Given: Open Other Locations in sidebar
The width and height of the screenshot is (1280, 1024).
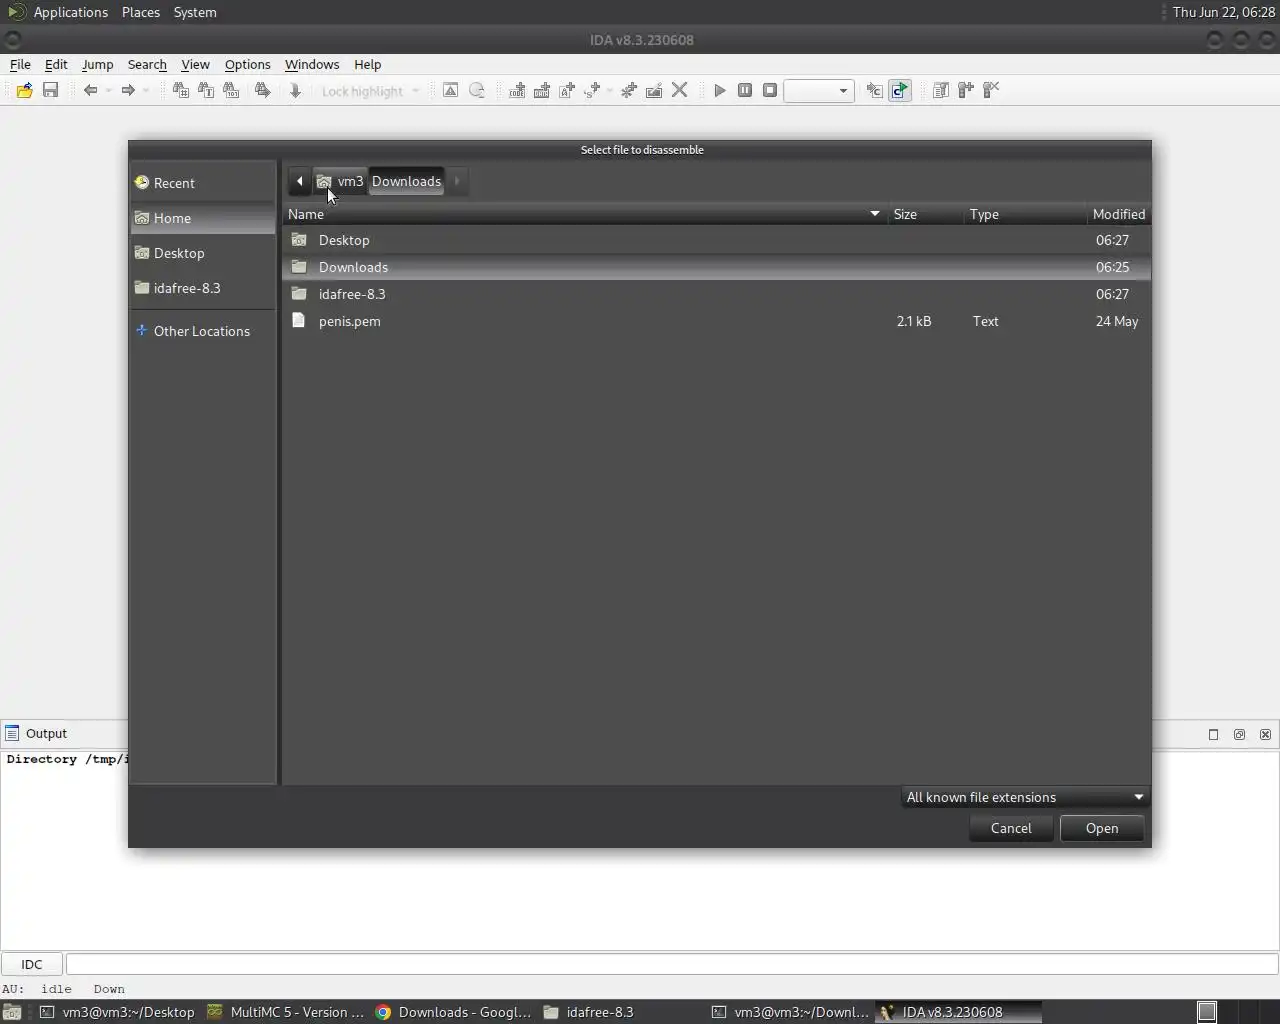Looking at the screenshot, I should click(203, 331).
